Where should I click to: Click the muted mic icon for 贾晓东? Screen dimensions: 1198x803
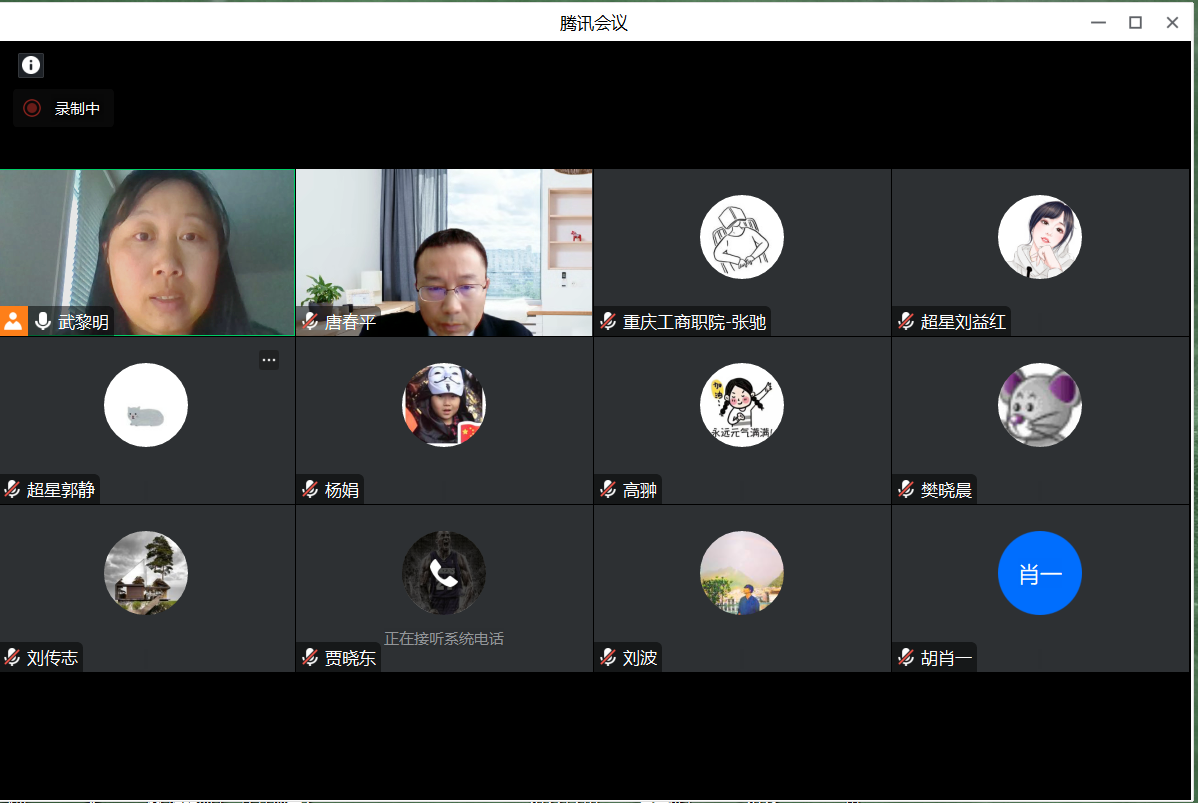click(310, 658)
